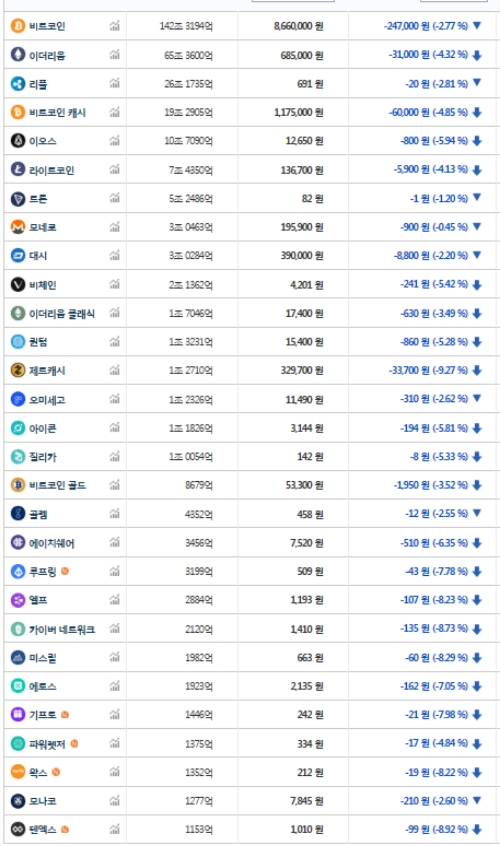
Task: Click the 비트코인 change -247,000 원 (-2.77 %)
Action: tap(426, 26)
